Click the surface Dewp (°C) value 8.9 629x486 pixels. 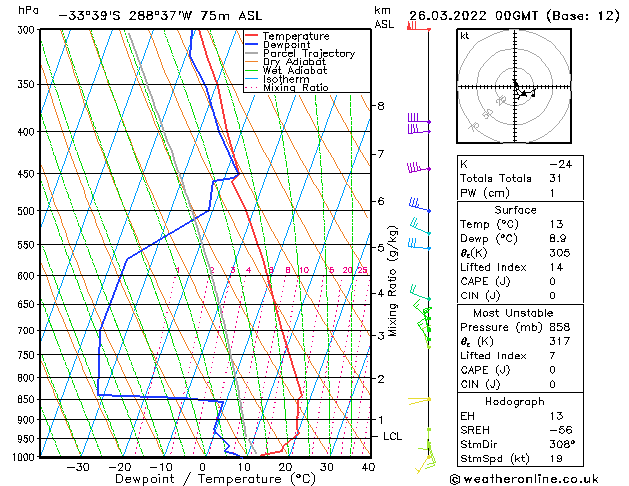coord(558,239)
